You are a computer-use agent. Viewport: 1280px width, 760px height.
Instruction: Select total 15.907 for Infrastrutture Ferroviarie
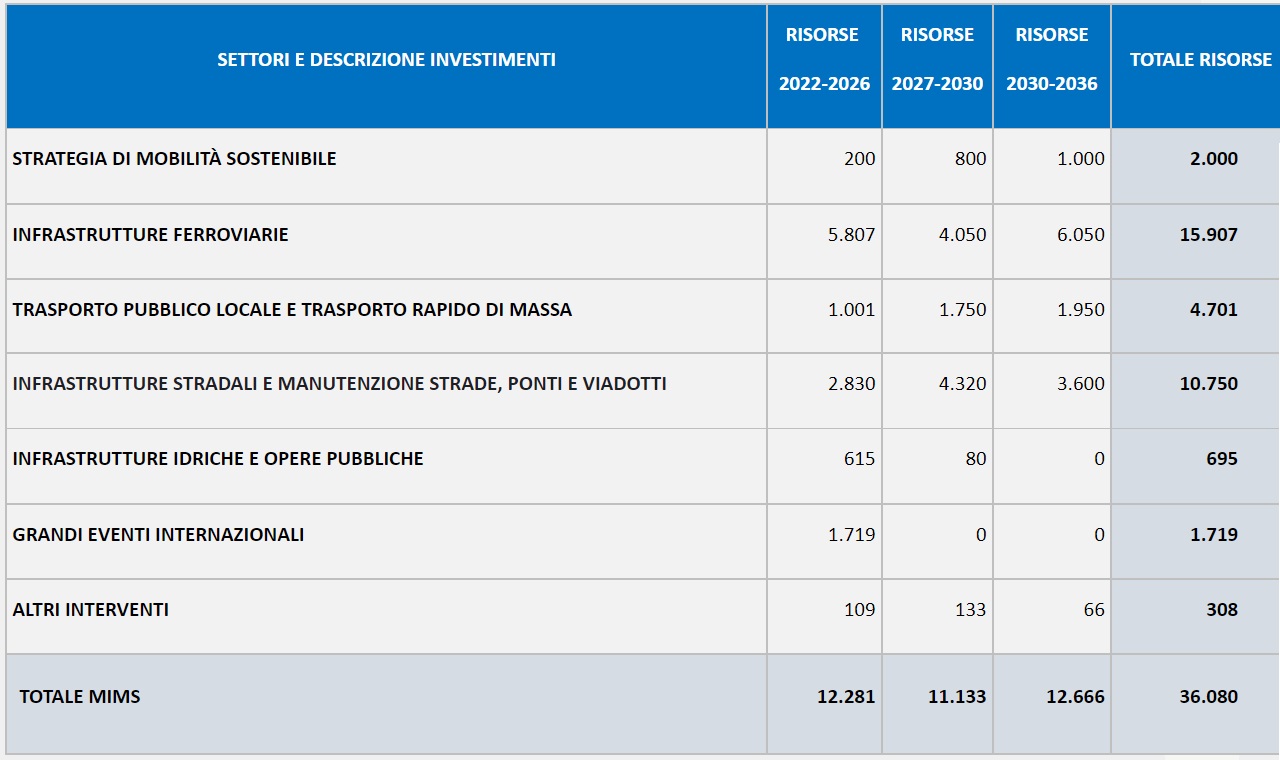coord(1209,235)
